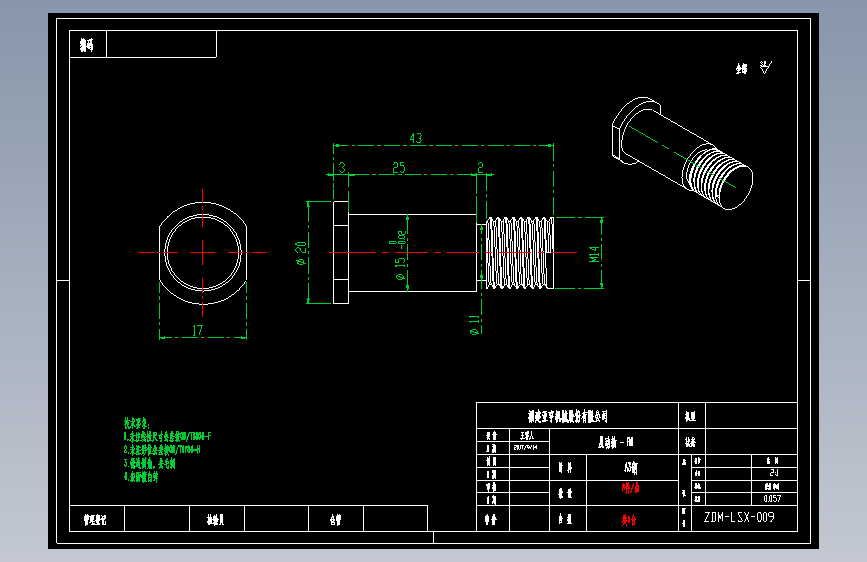Select the "25" shank length dimension

pos(399,168)
